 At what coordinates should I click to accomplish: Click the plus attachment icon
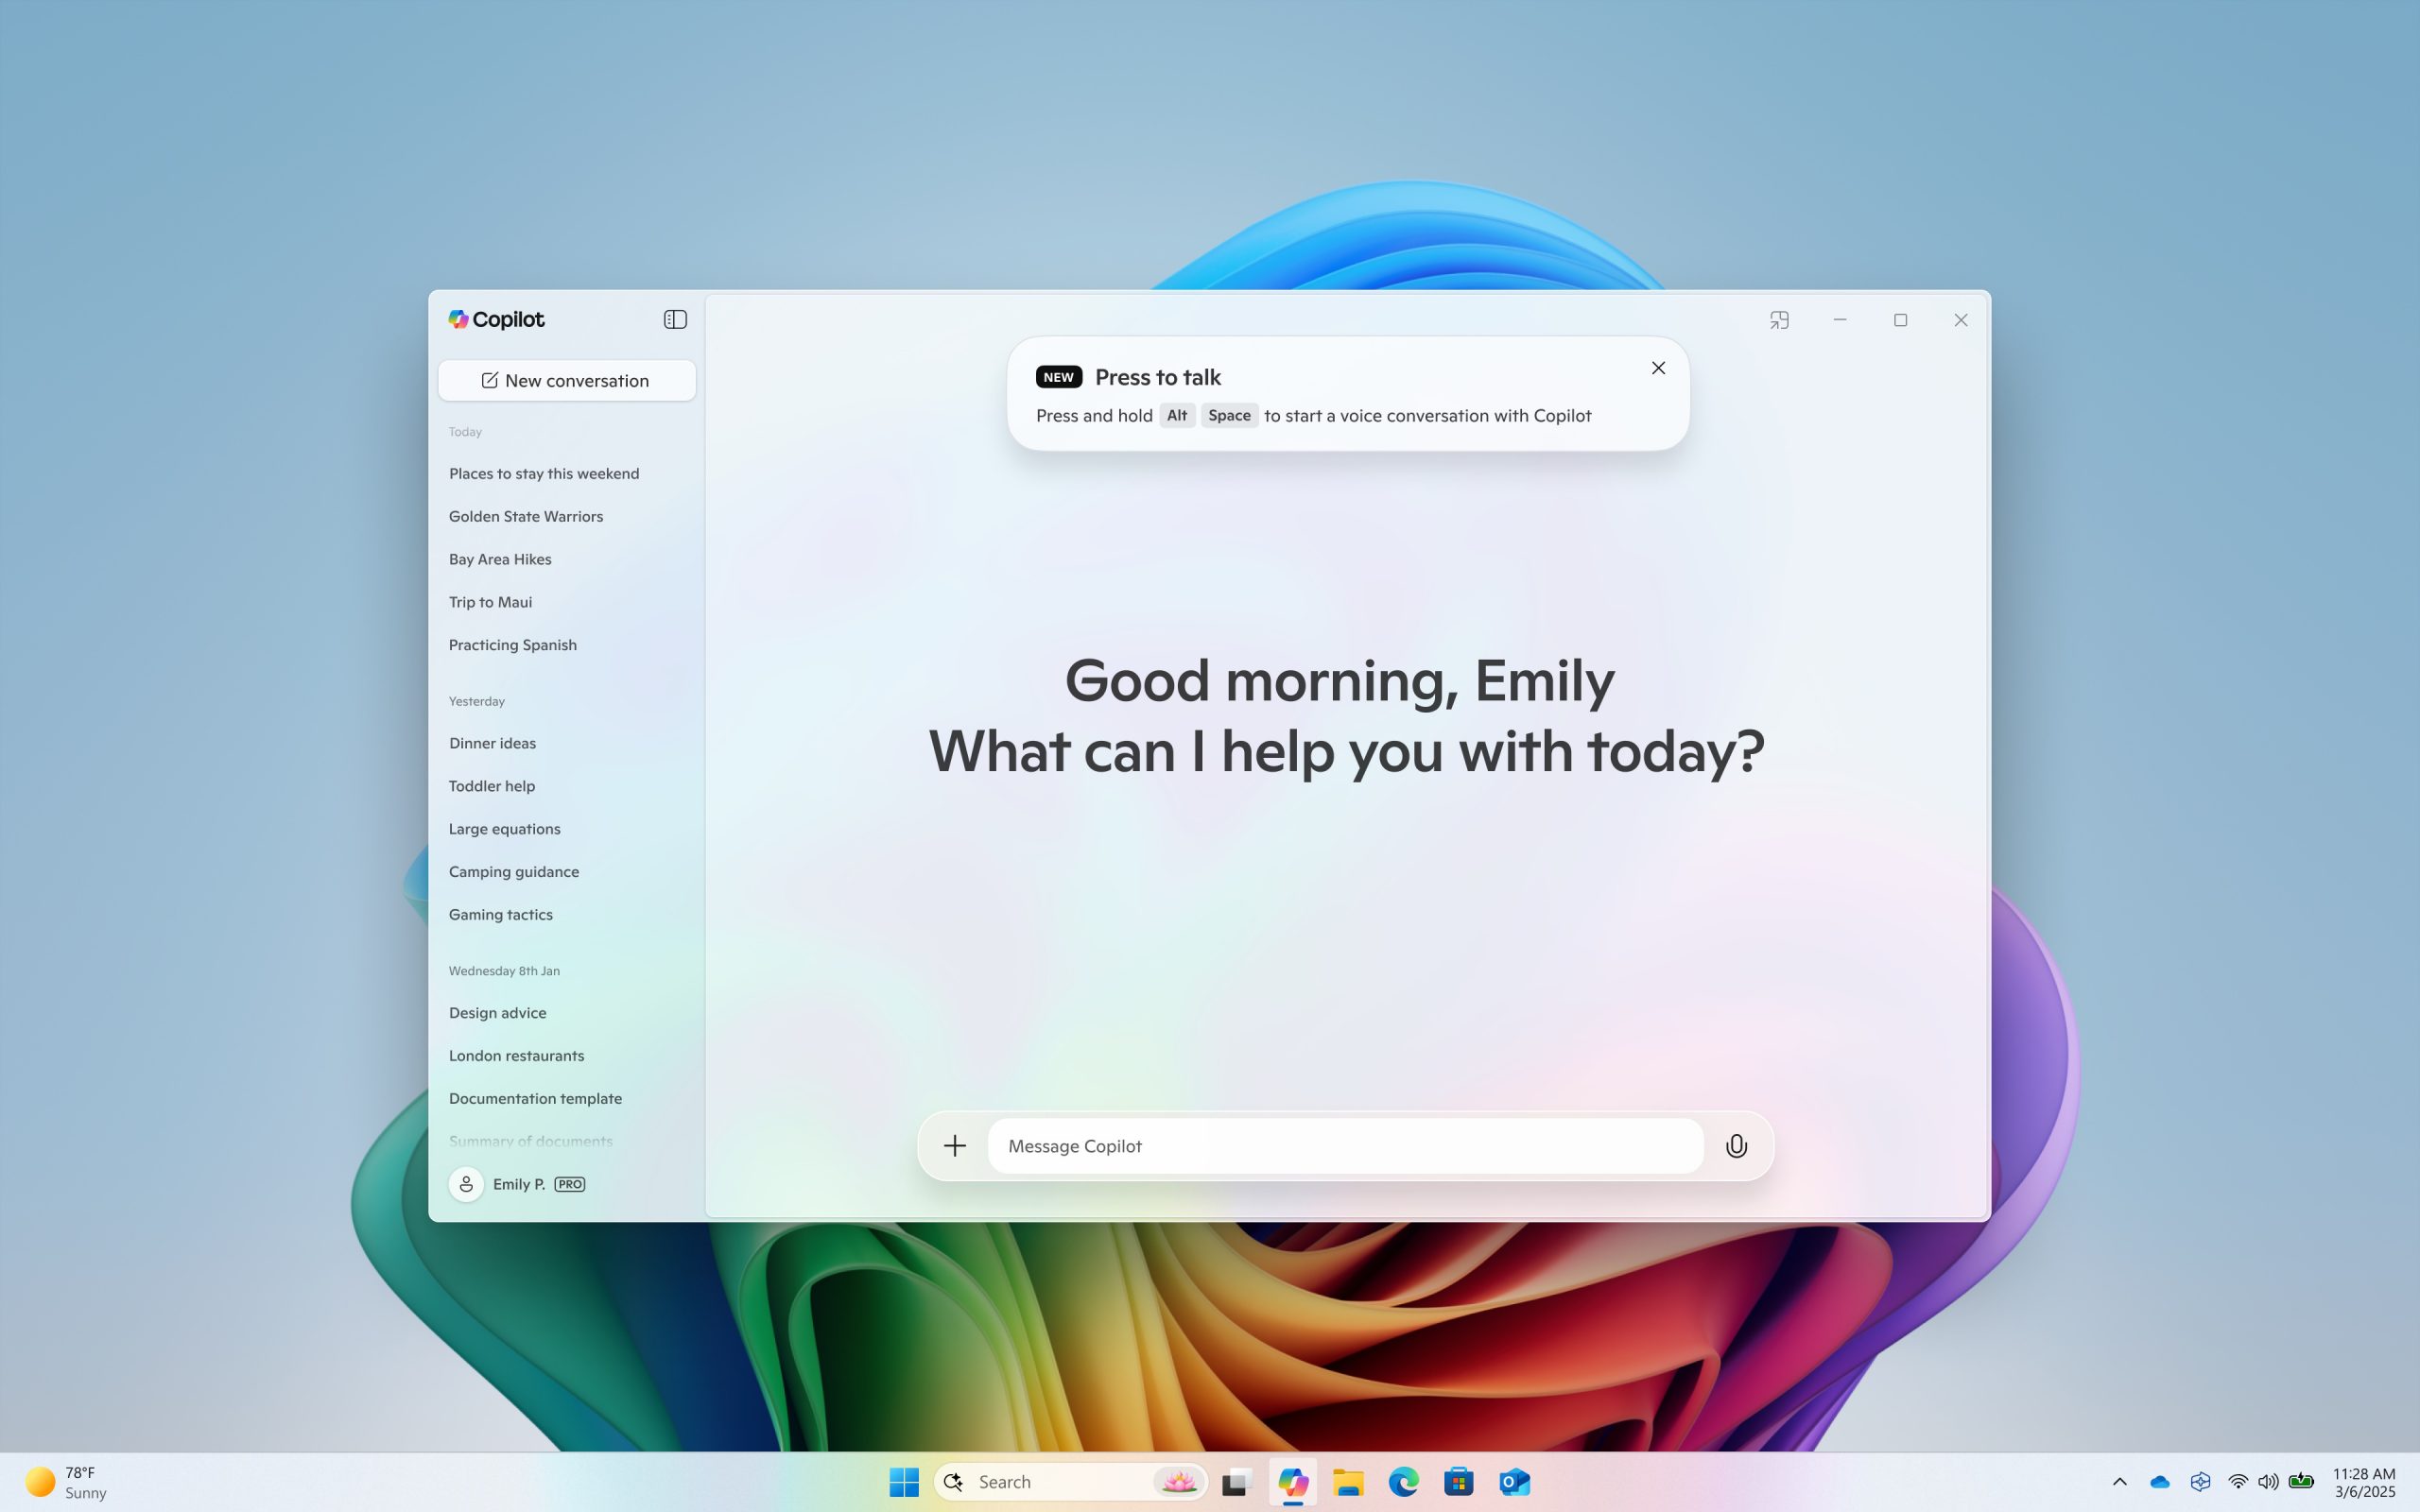coord(955,1146)
